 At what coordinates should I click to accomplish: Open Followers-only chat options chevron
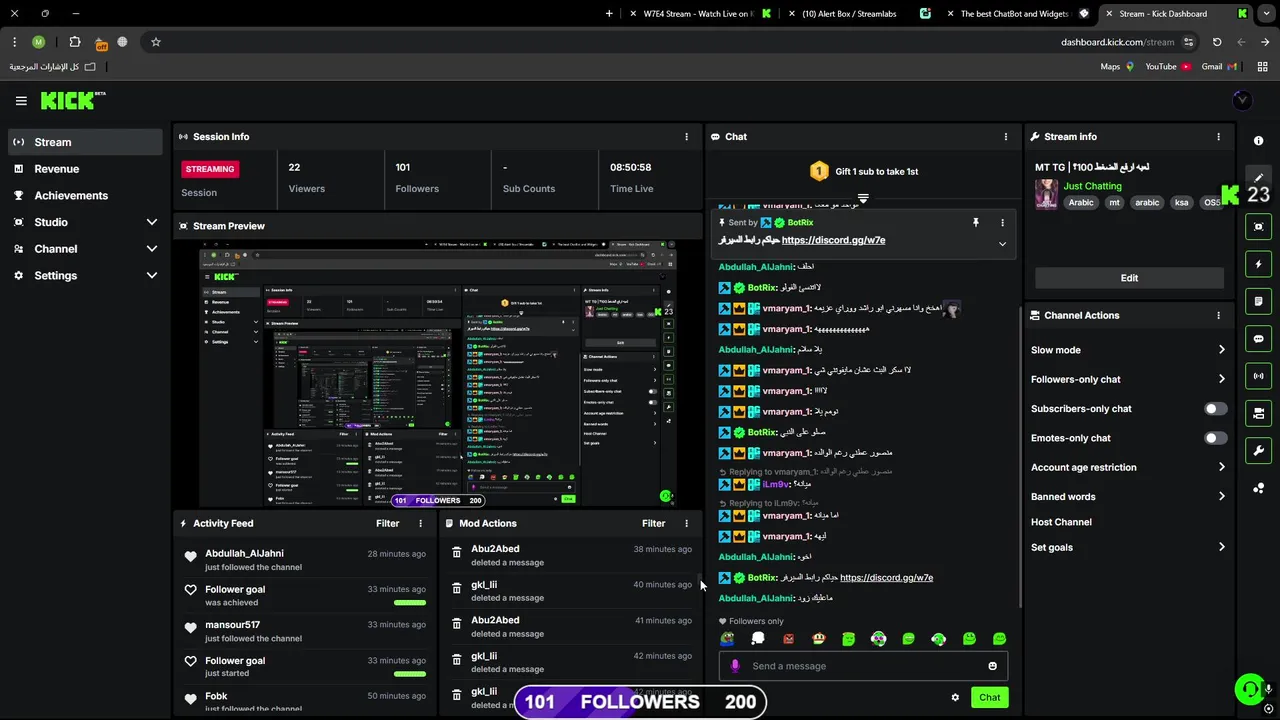click(1221, 379)
